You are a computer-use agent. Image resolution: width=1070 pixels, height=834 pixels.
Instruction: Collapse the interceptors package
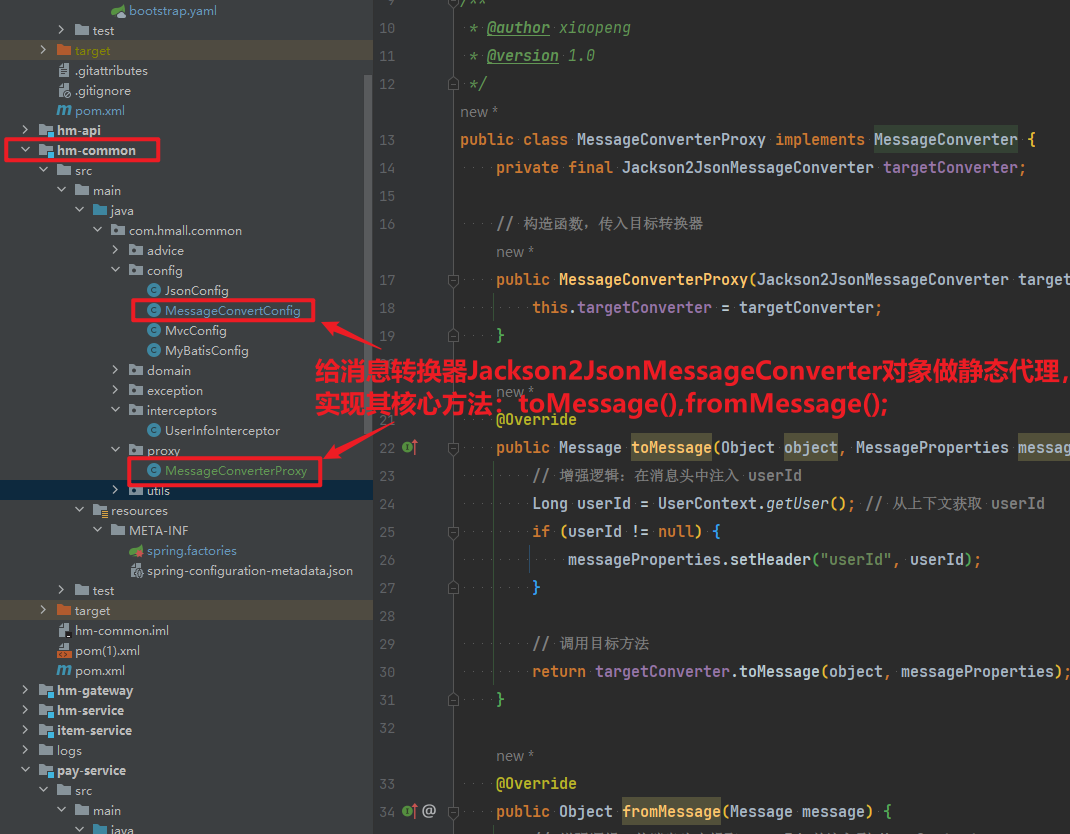click(116, 411)
